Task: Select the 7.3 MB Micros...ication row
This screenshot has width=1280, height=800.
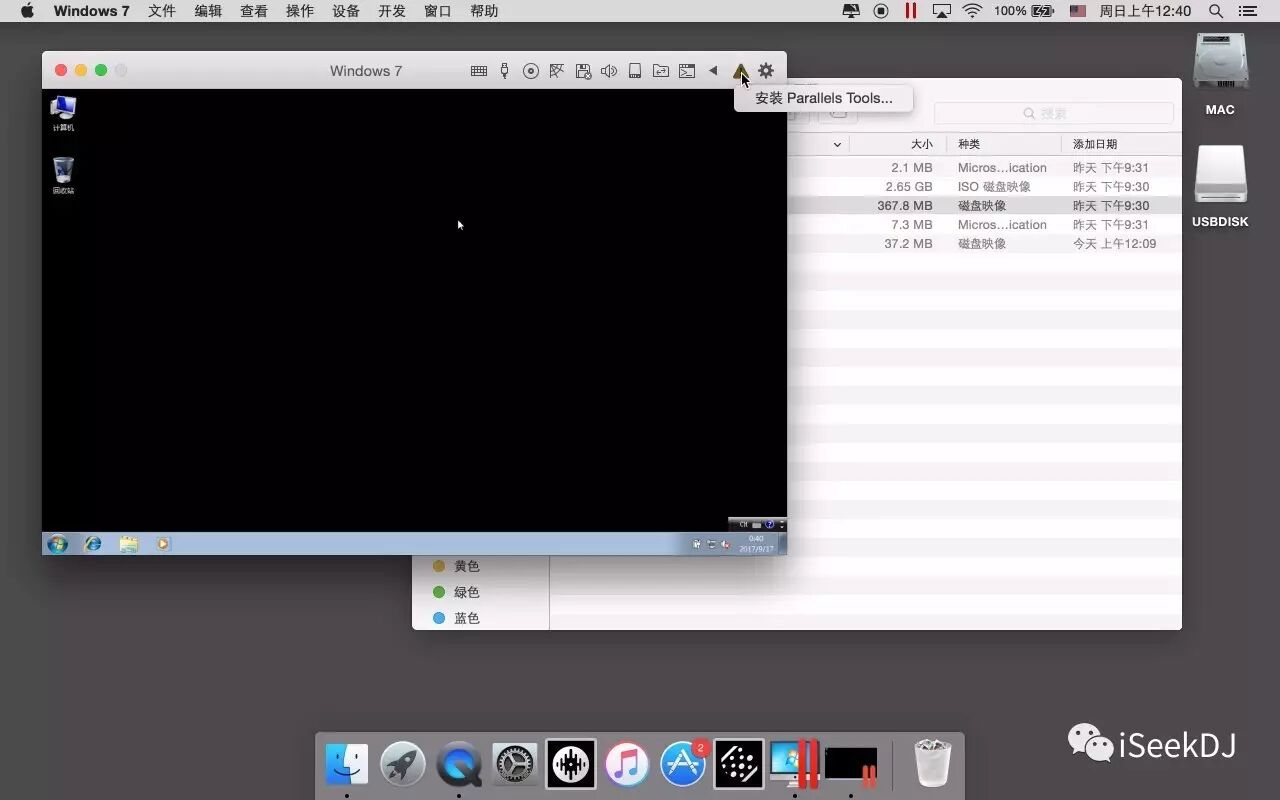Action: pos(984,225)
